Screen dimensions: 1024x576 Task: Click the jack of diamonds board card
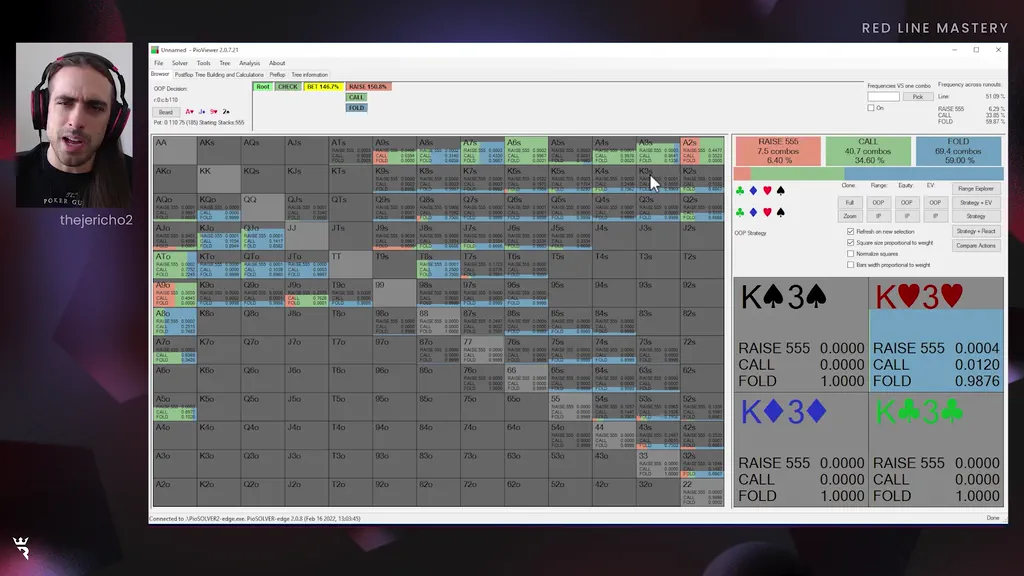[202, 112]
